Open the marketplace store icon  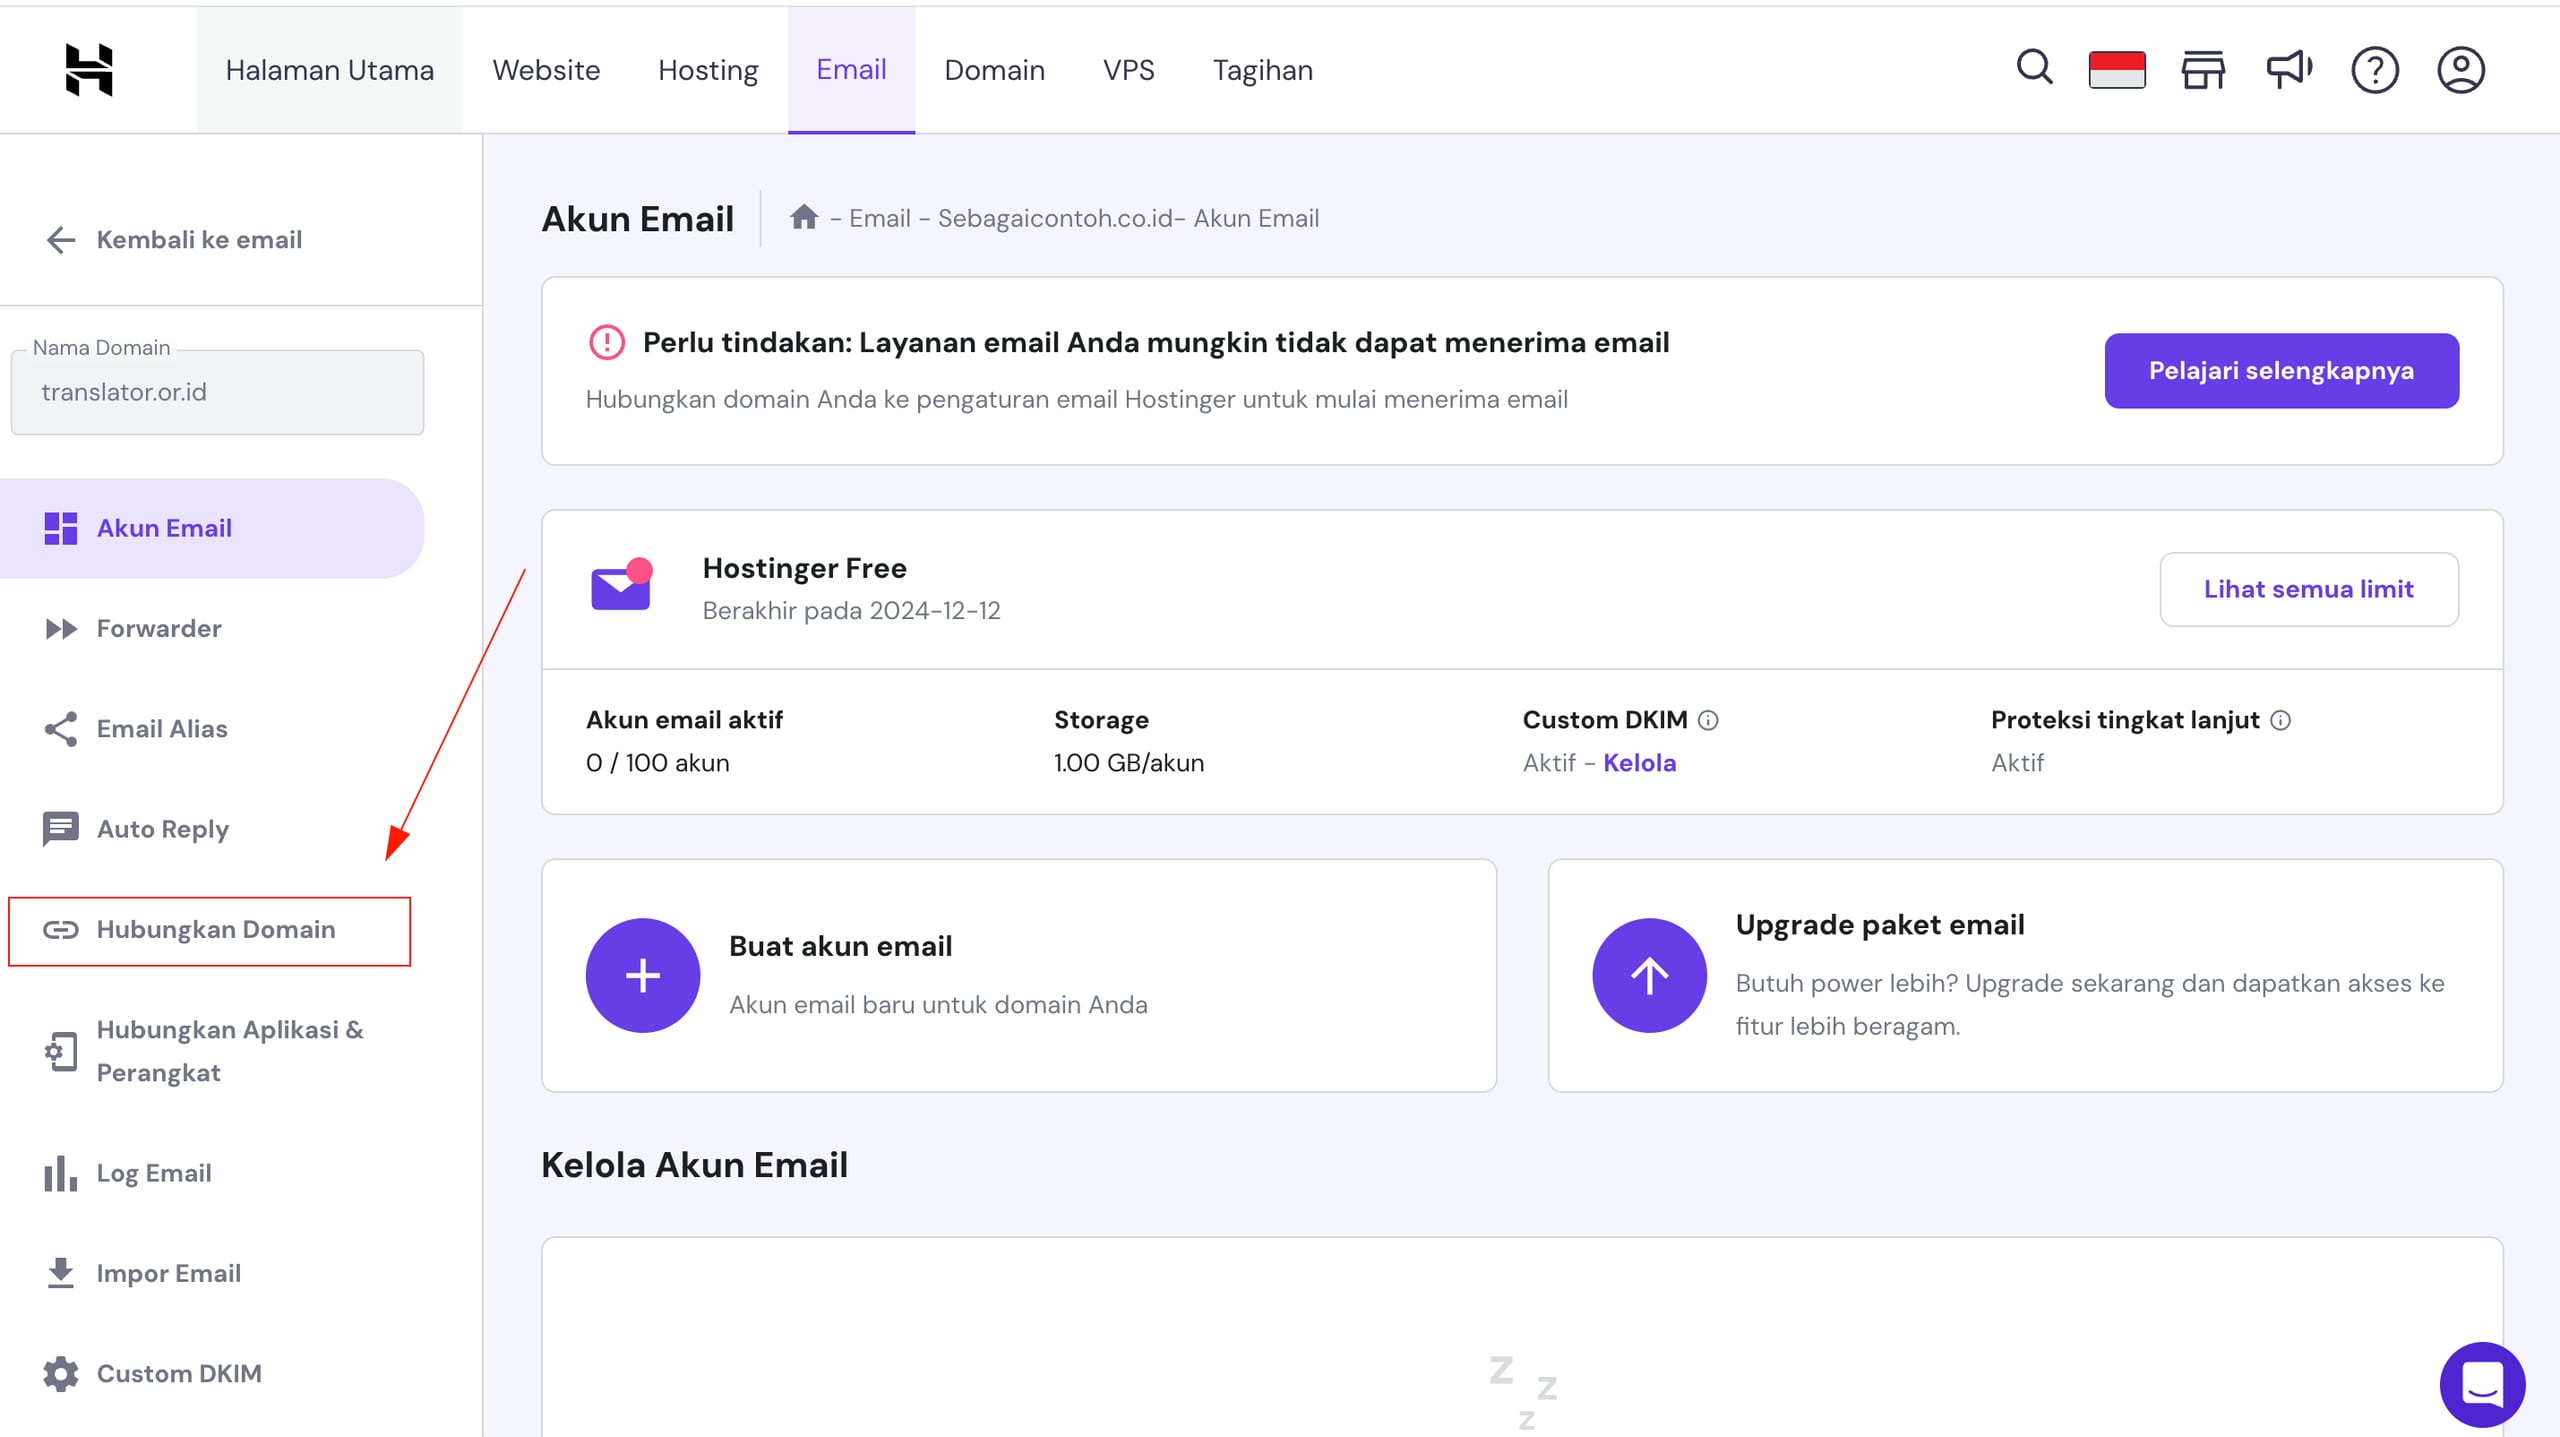coord(2203,70)
